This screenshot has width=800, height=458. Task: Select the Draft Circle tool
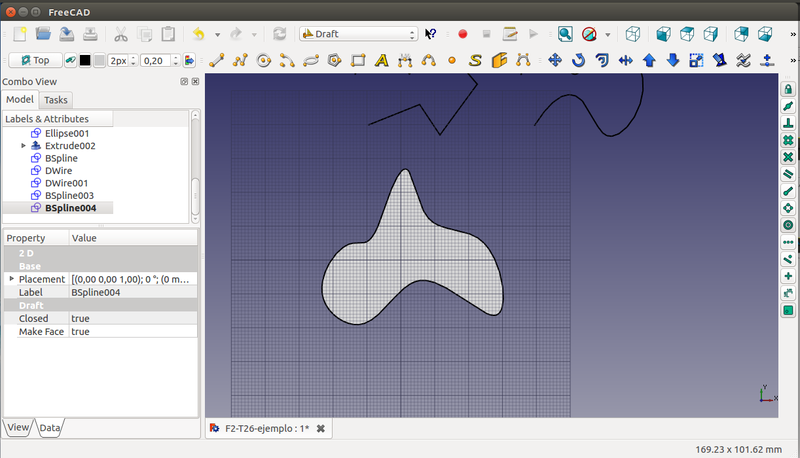[264, 60]
